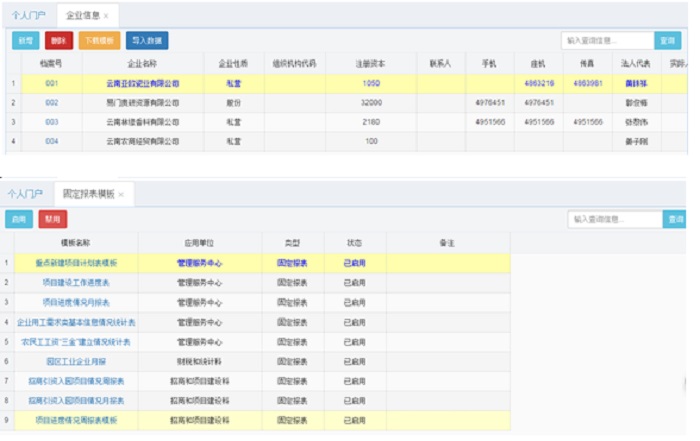Close the 固定报表模板 tab
This screenshot has width=700, height=441.
[x=121, y=195]
